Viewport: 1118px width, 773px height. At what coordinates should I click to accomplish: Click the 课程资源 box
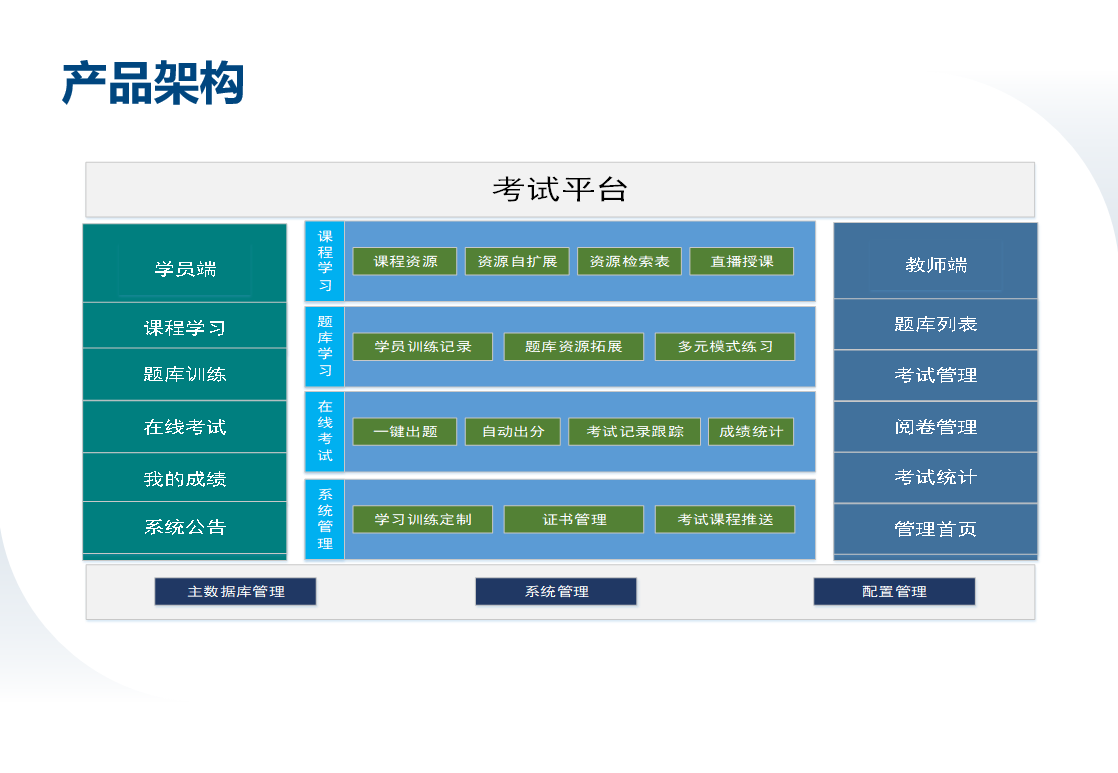tap(405, 262)
